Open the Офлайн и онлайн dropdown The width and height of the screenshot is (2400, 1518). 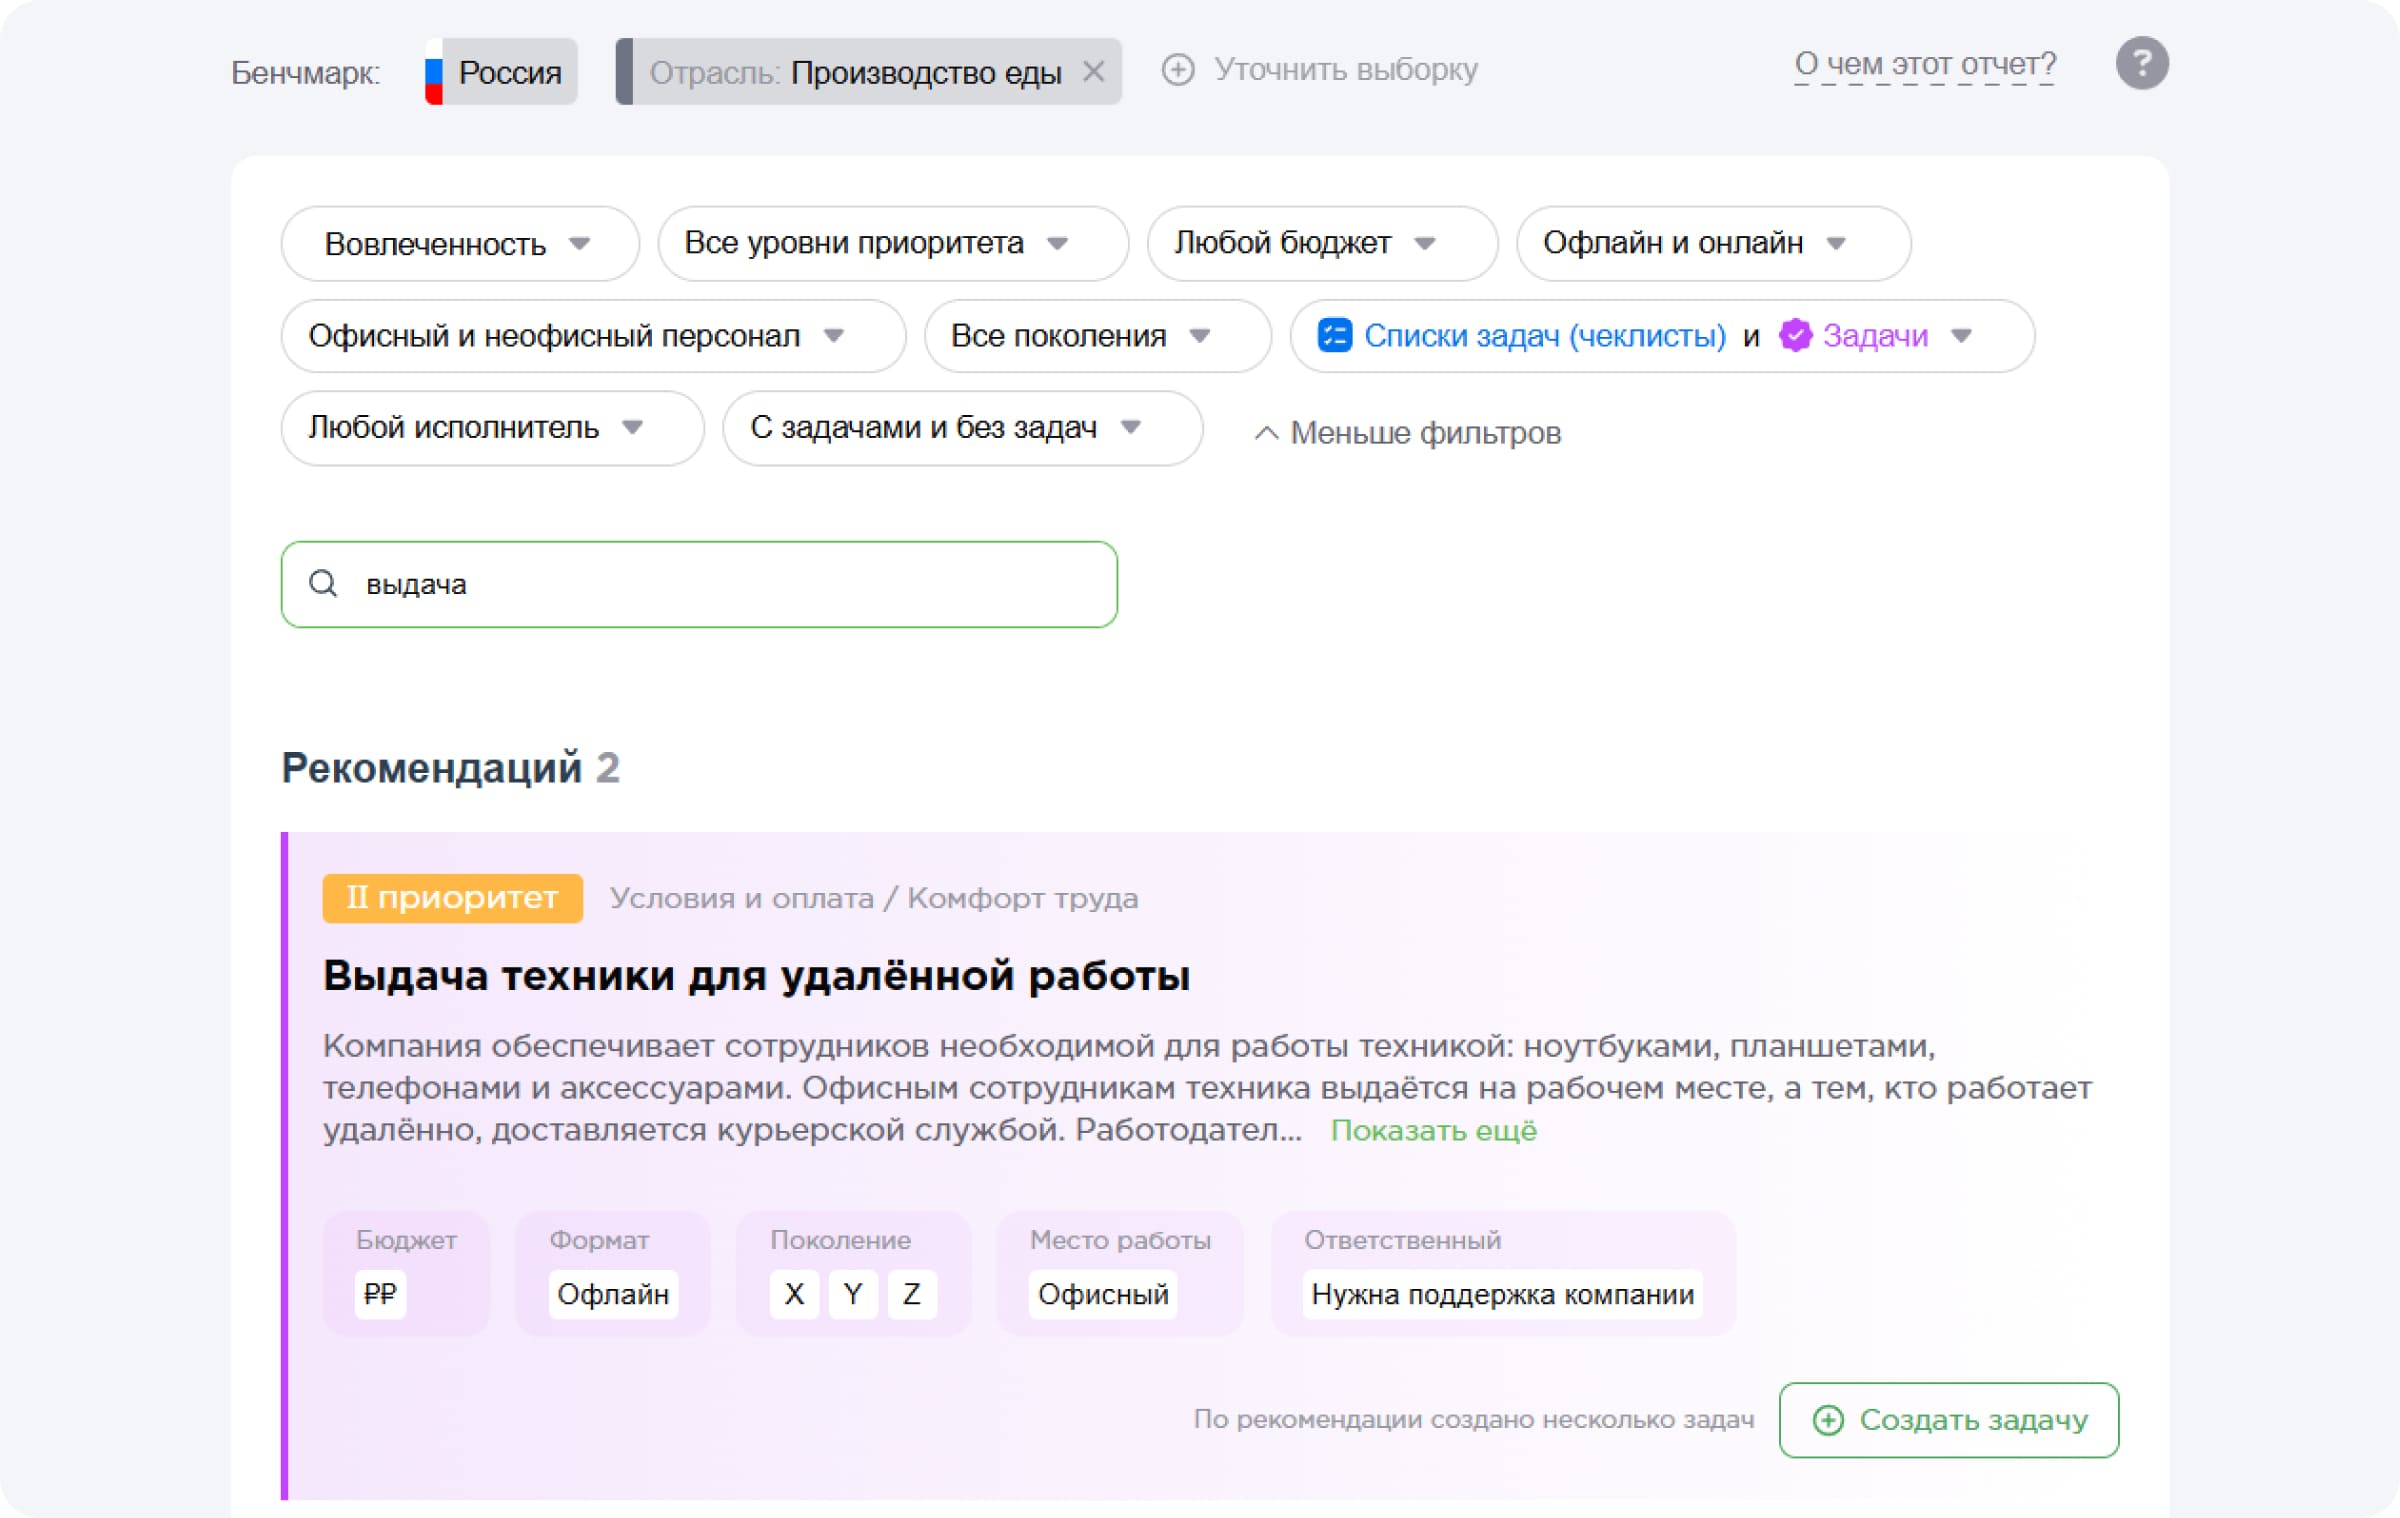(1713, 243)
